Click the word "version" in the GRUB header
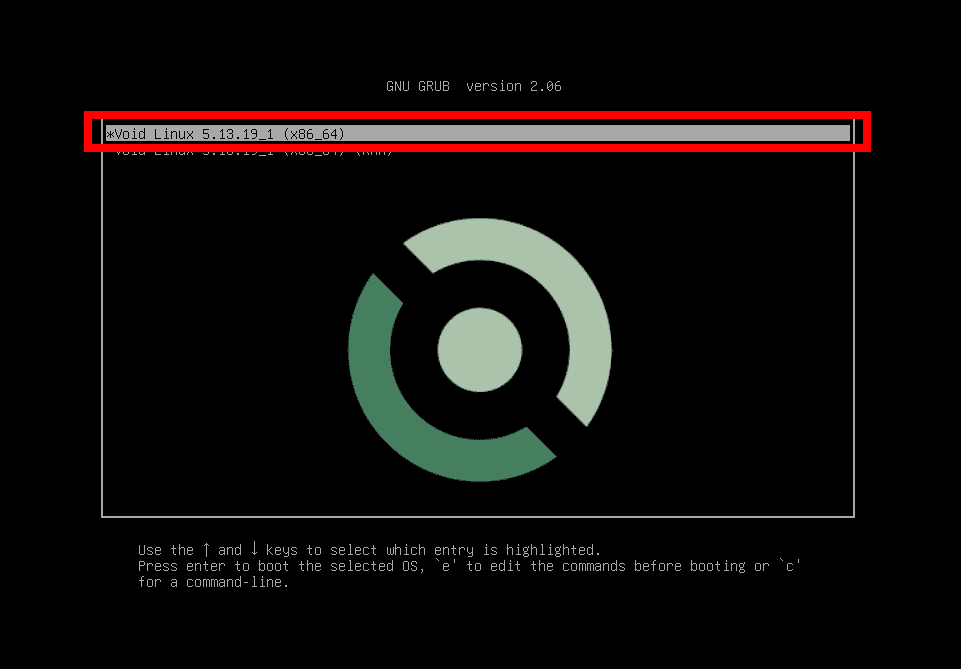 (x=494, y=86)
